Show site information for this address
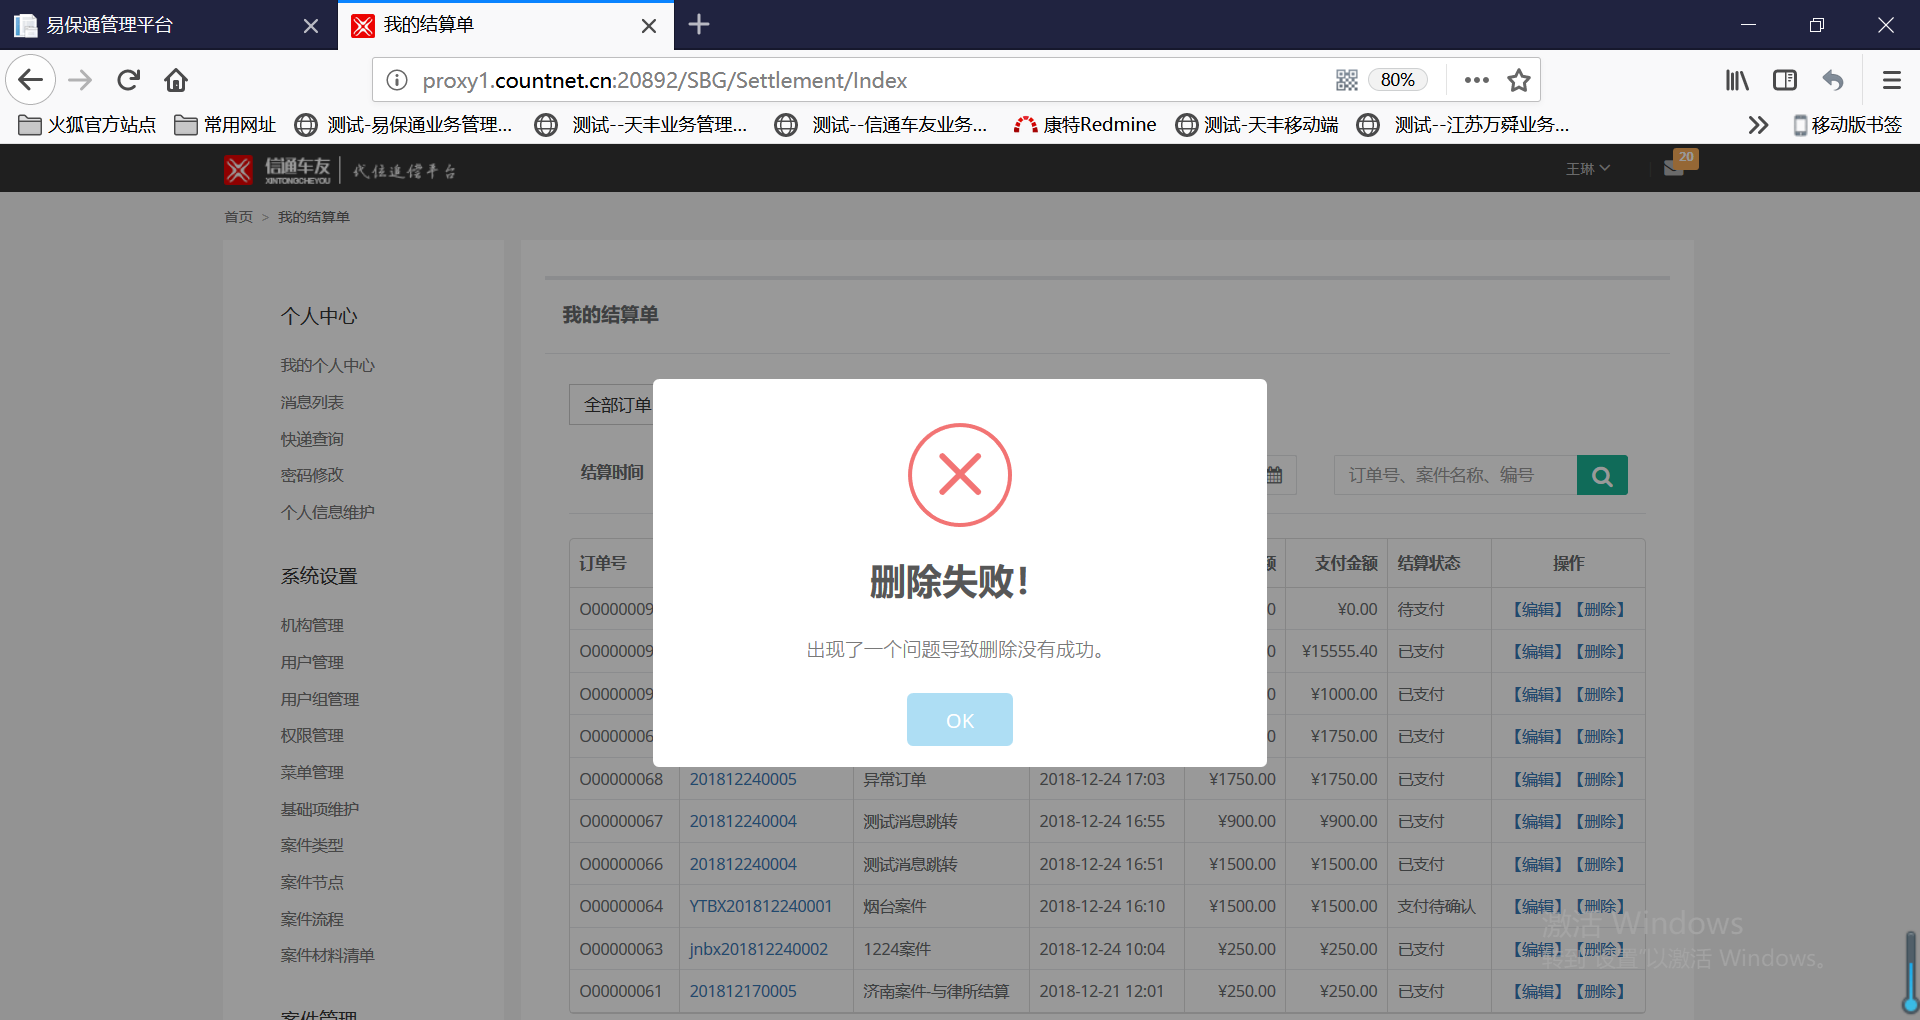The image size is (1920, 1020). (397, 80)
